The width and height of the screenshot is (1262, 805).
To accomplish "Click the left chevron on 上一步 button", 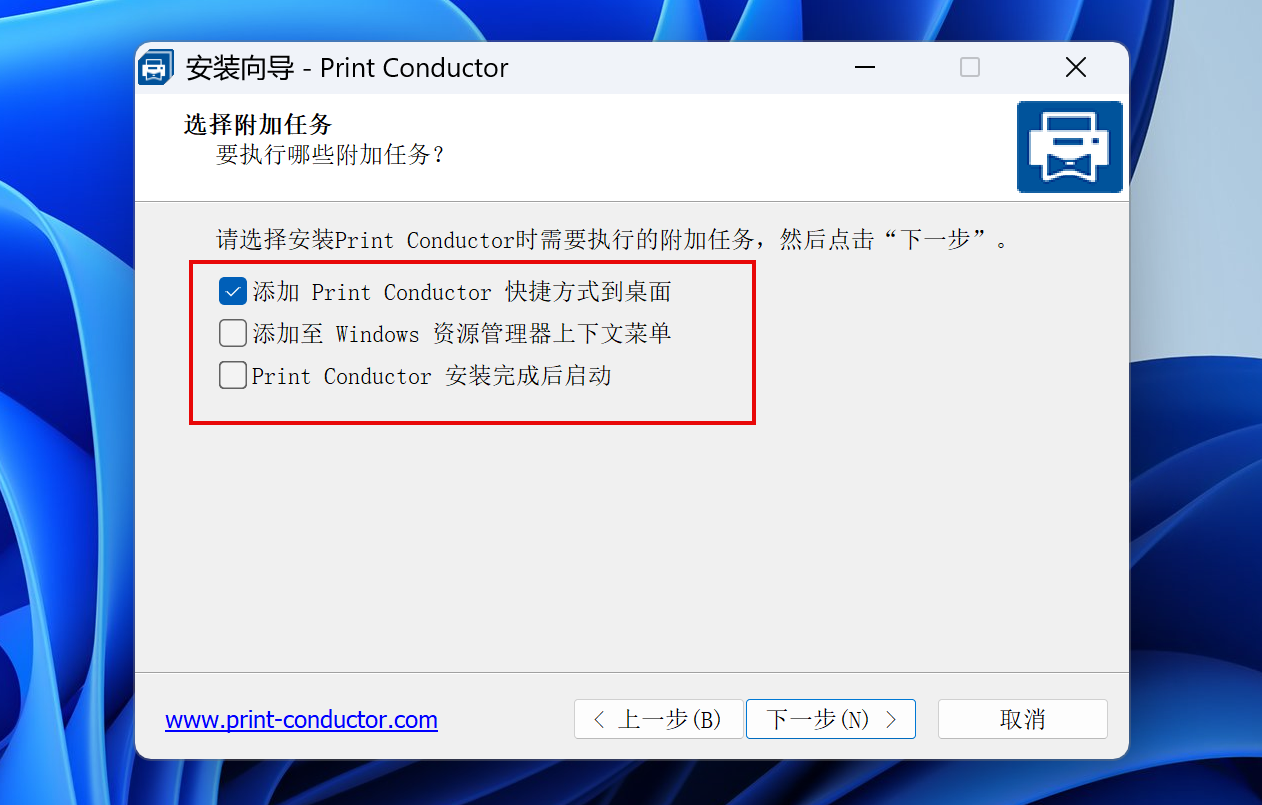I will pos(599,719).
